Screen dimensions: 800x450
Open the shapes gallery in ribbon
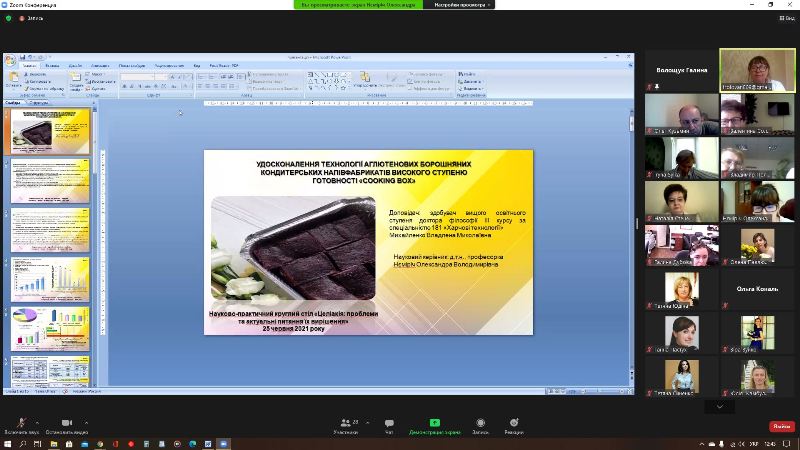point(329,81)
